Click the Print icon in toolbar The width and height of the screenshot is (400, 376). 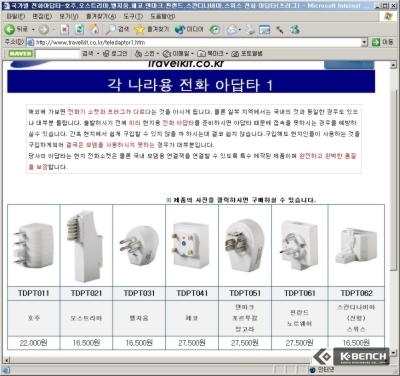pos(250,30)
